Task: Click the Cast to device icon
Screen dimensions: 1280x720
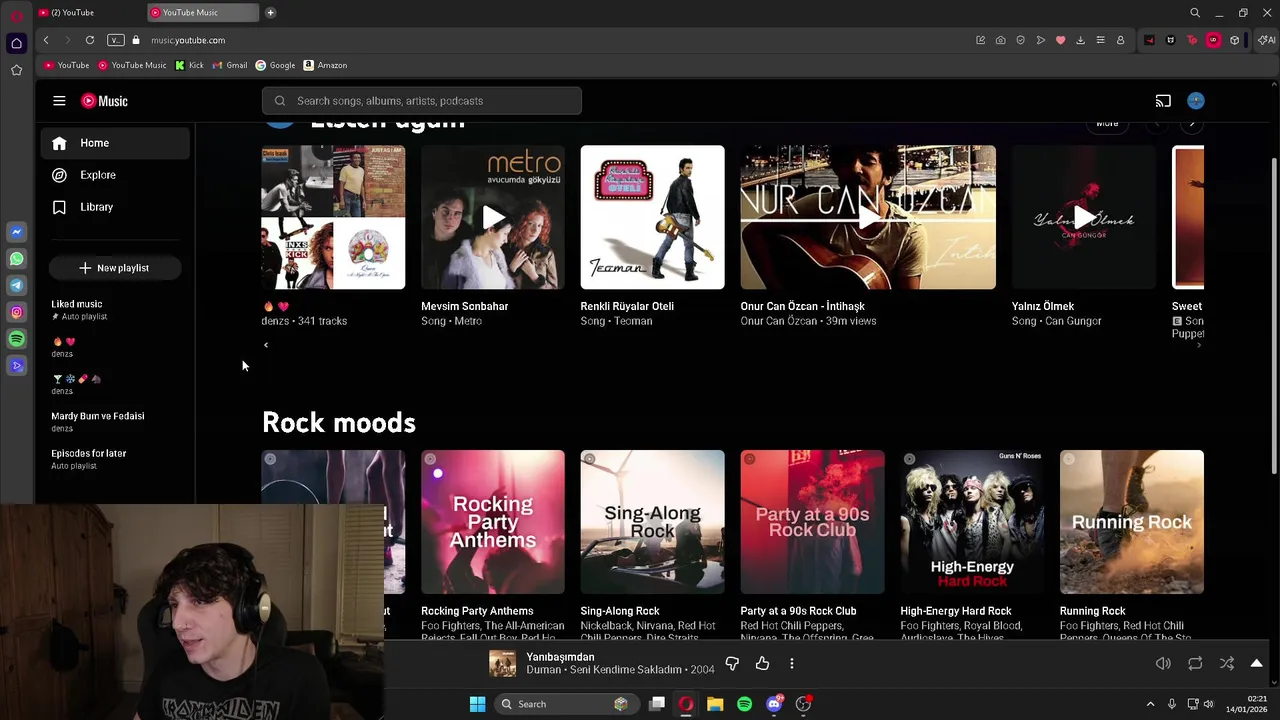Action: (1163, 101)
